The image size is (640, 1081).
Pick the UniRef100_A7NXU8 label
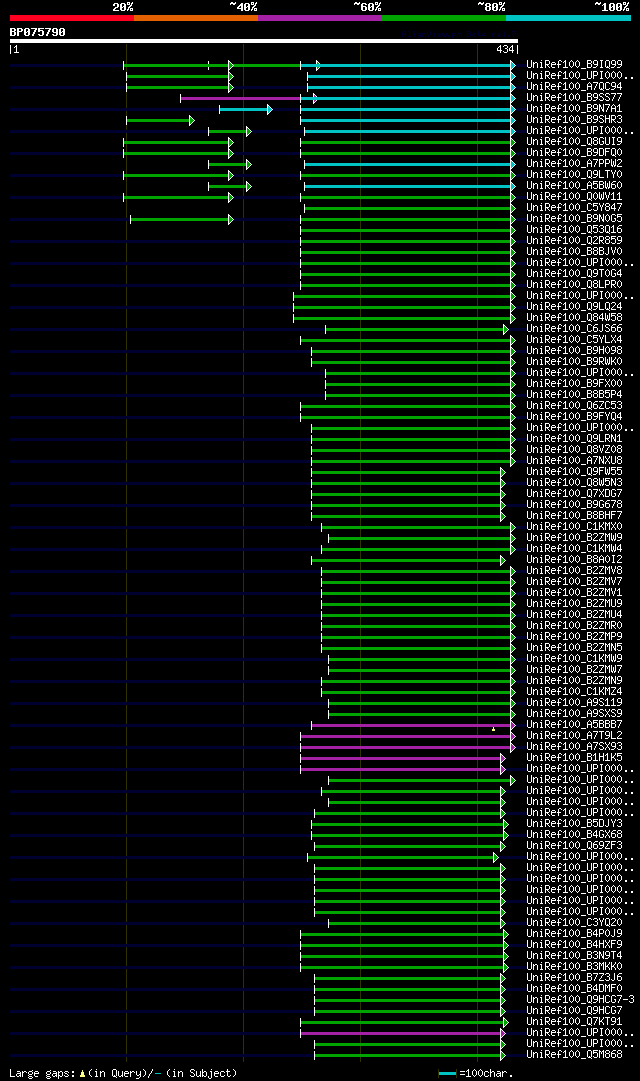574,461
